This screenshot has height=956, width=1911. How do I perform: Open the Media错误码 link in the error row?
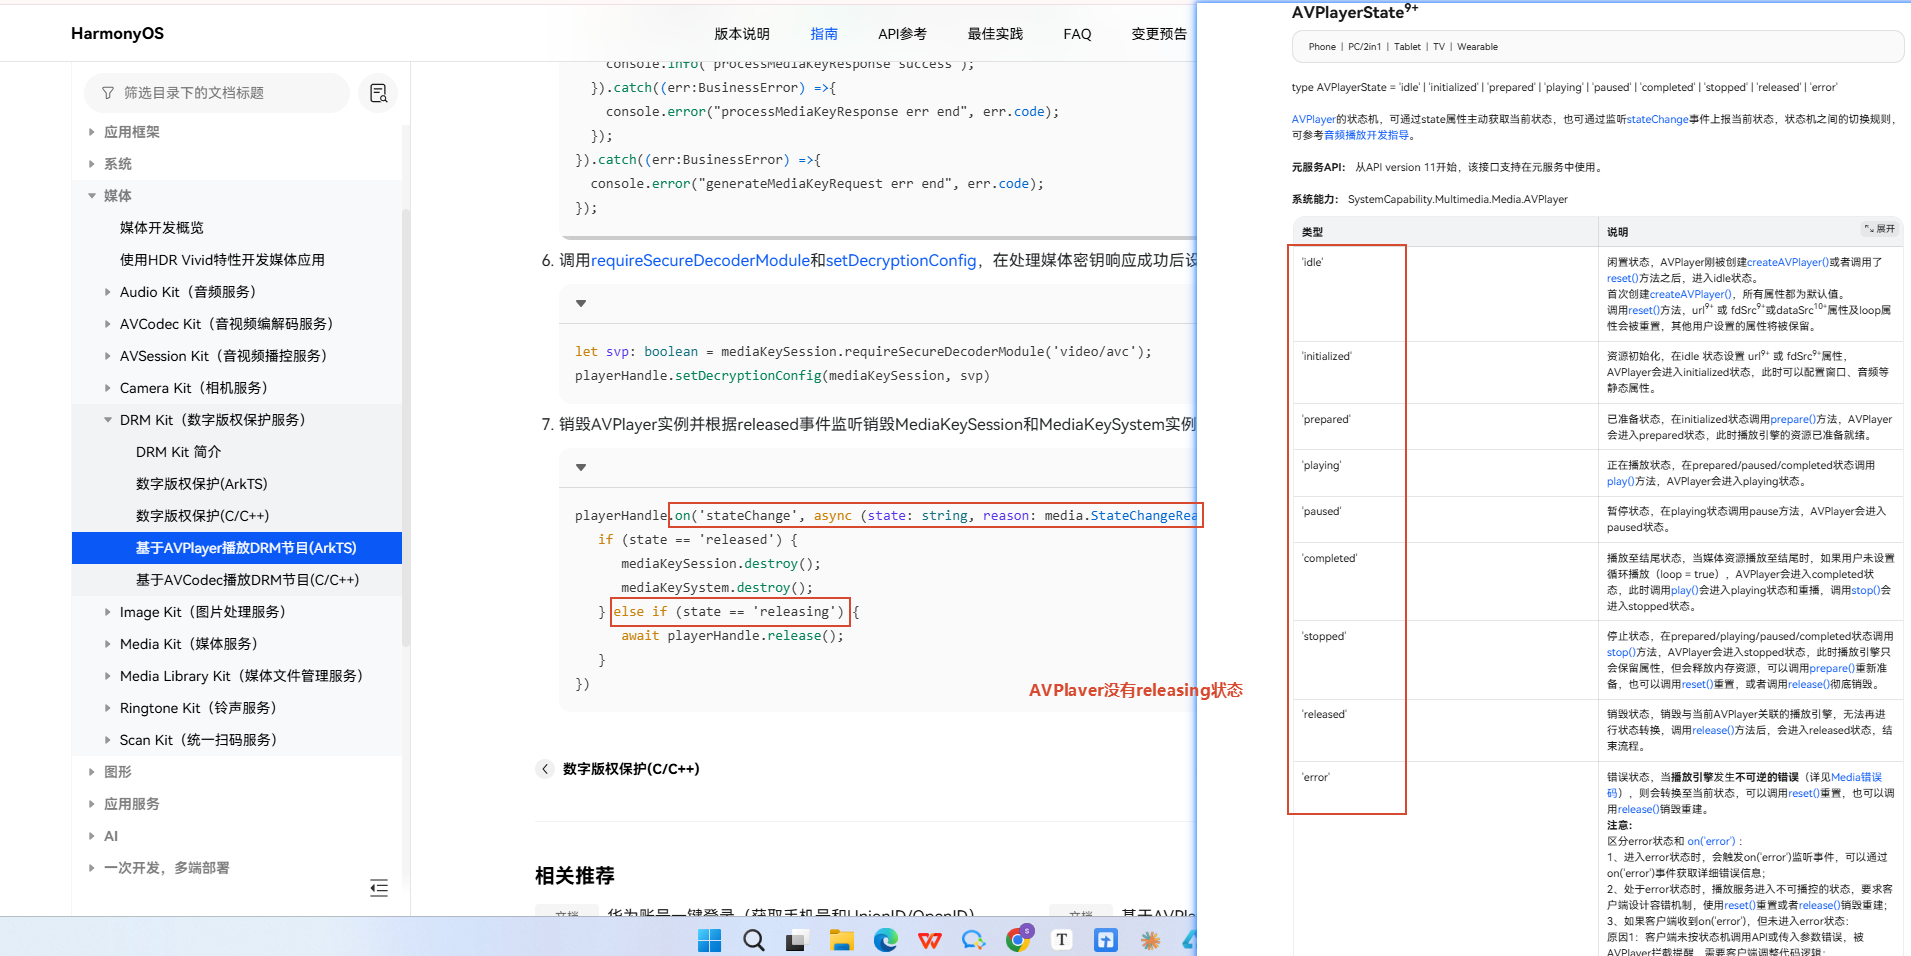pos(1856,777)
